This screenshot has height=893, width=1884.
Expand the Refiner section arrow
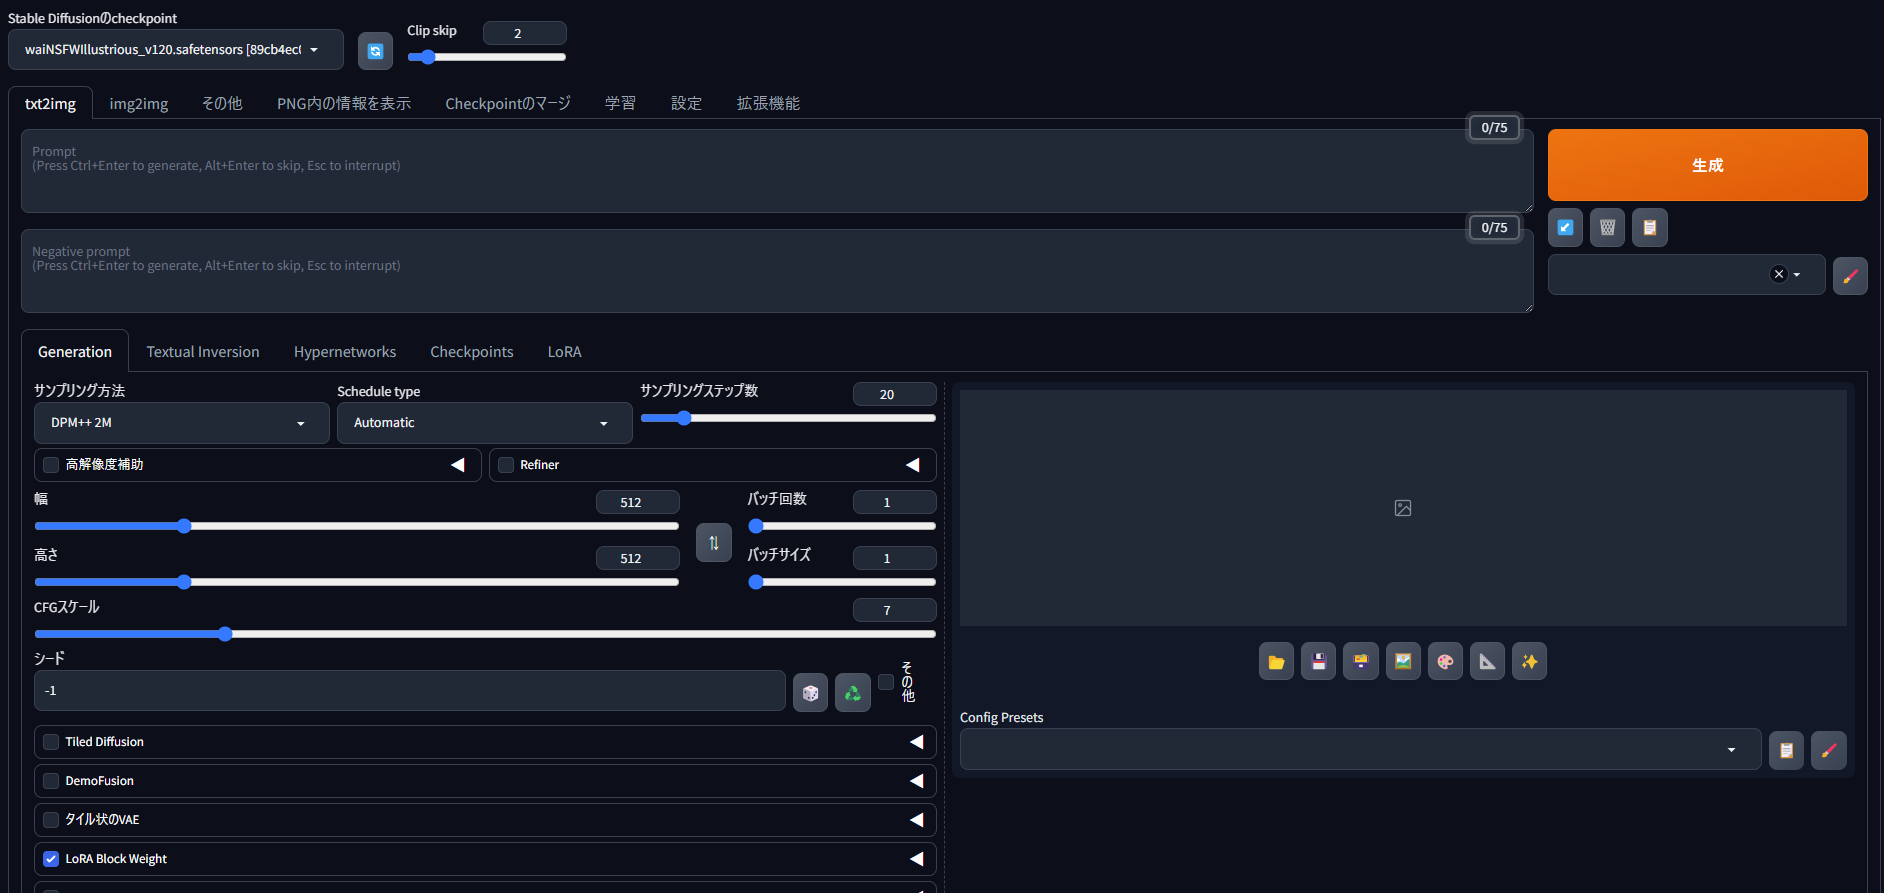pos(912,465)
